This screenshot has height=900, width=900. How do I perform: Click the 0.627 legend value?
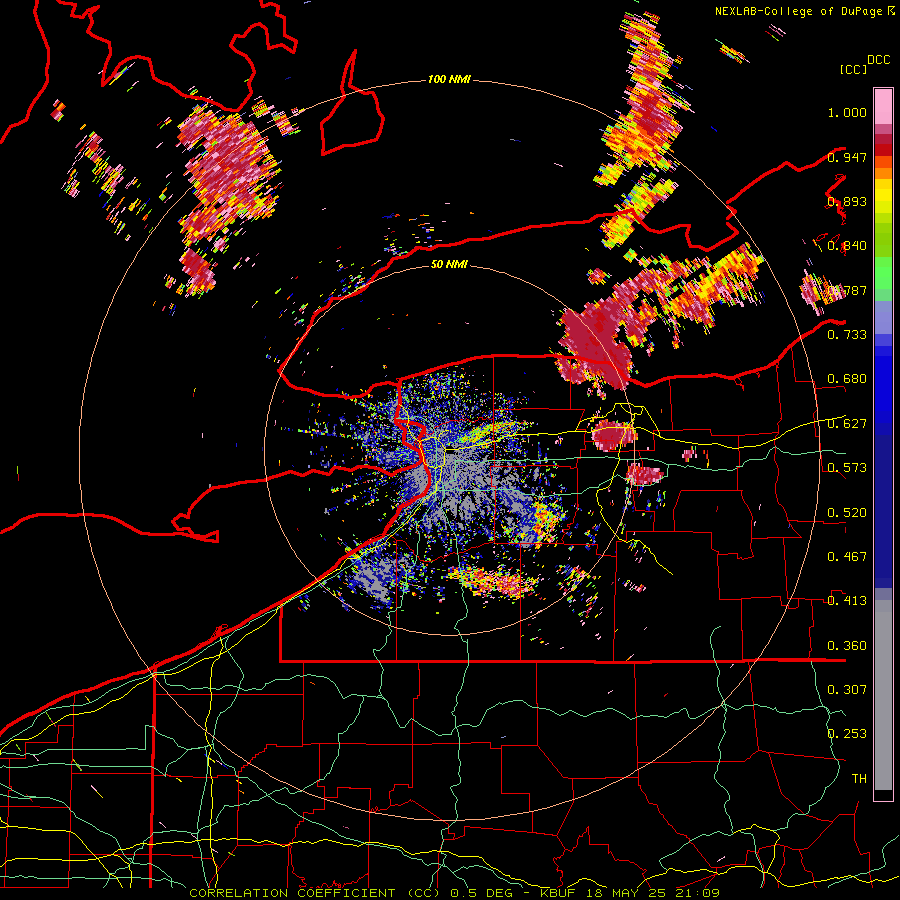pyautogui.click(x=847, y=424)
